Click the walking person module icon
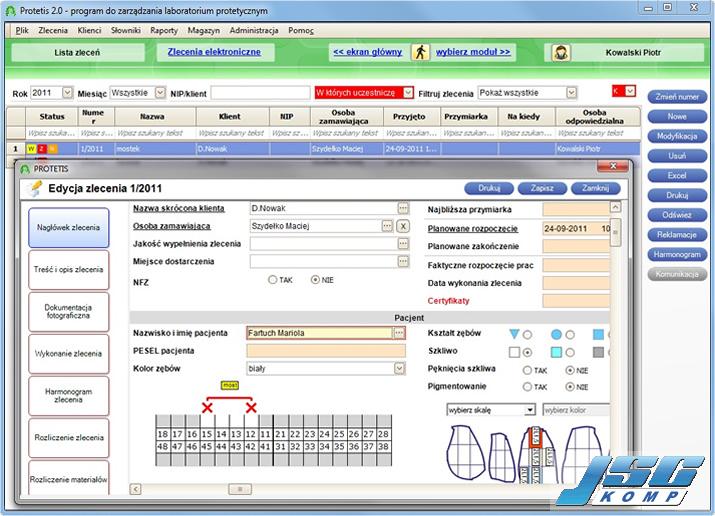 point(420,52)
